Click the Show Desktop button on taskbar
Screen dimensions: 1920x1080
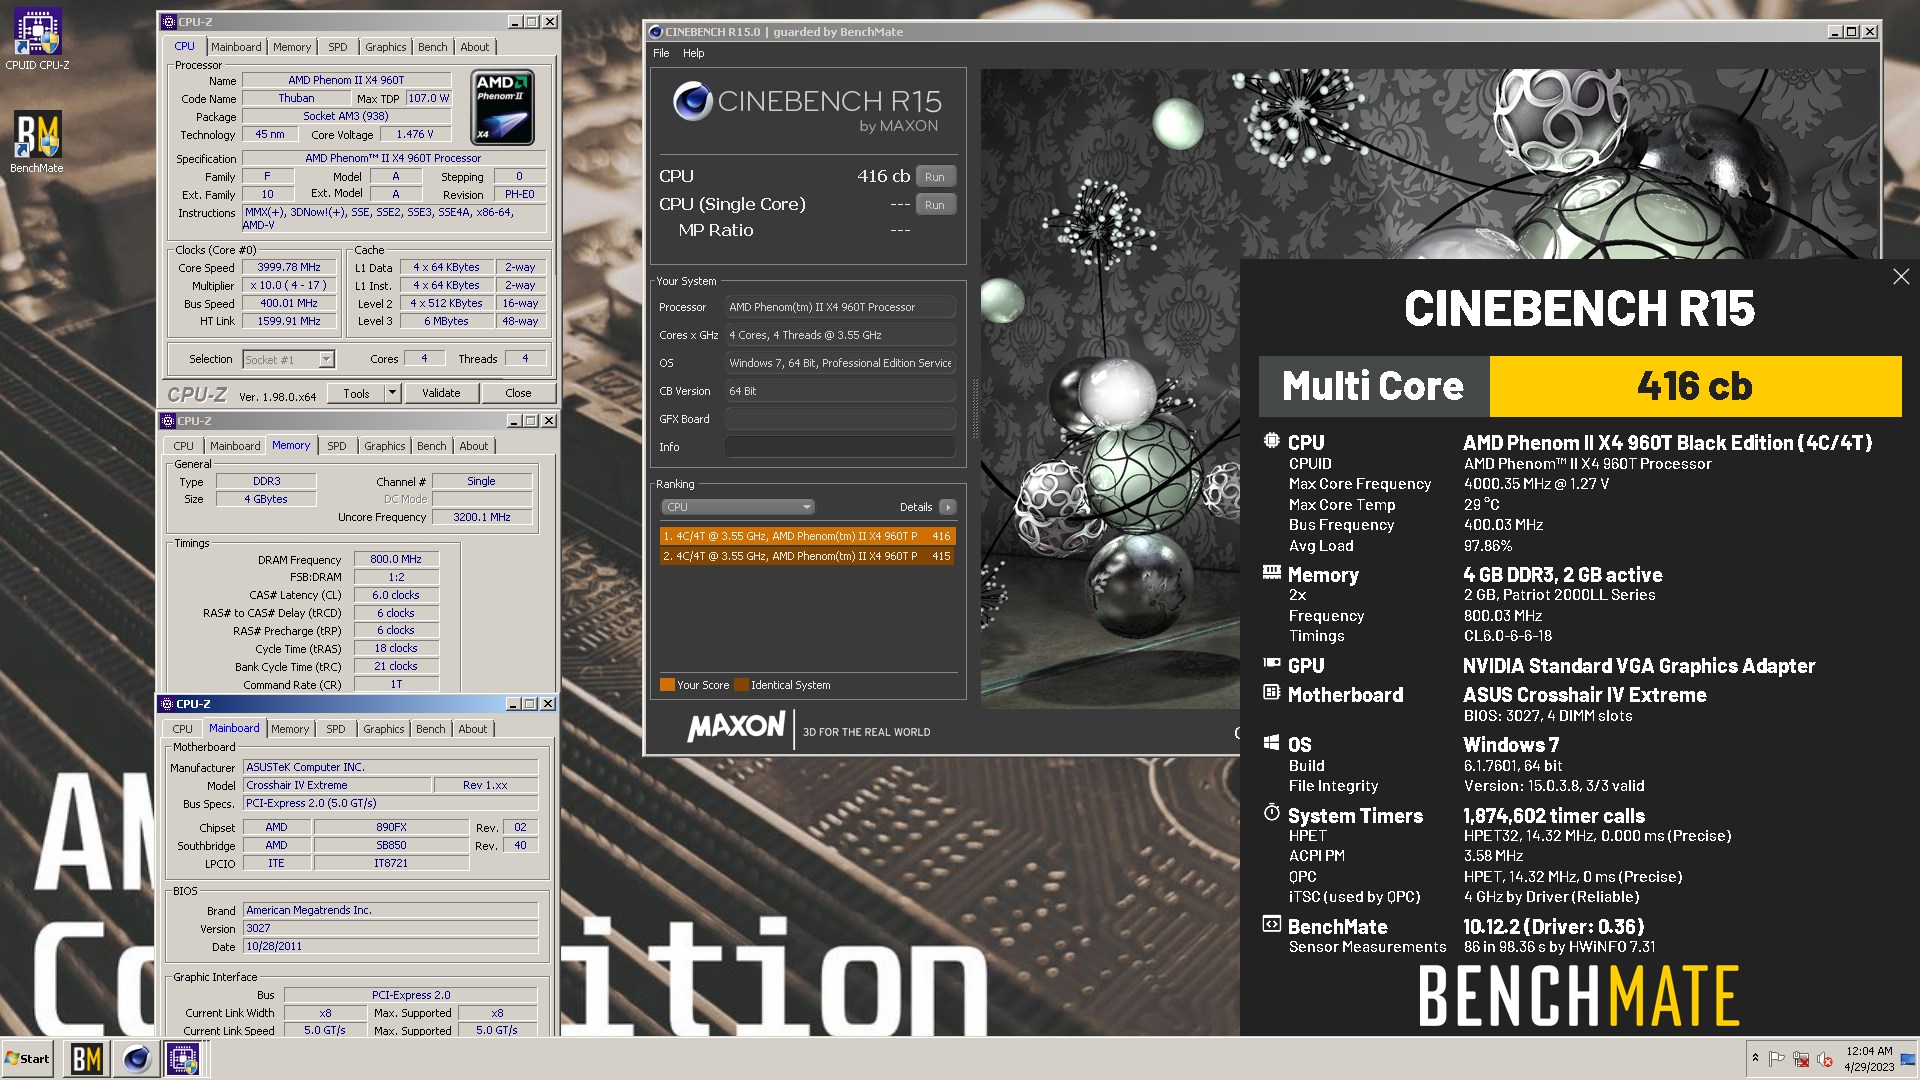(x=1910, y=1058)
